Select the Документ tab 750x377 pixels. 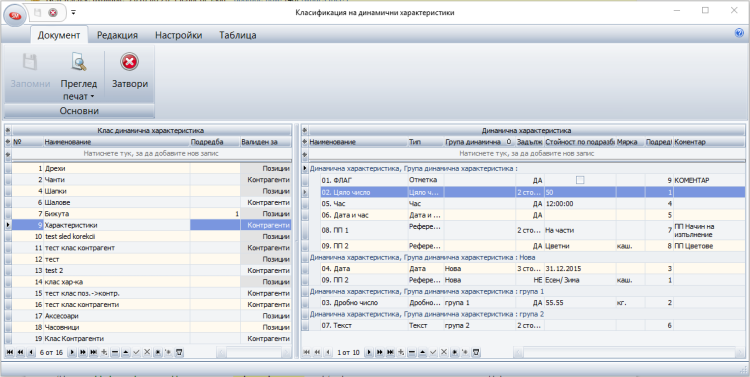click(x=59, y=35)
